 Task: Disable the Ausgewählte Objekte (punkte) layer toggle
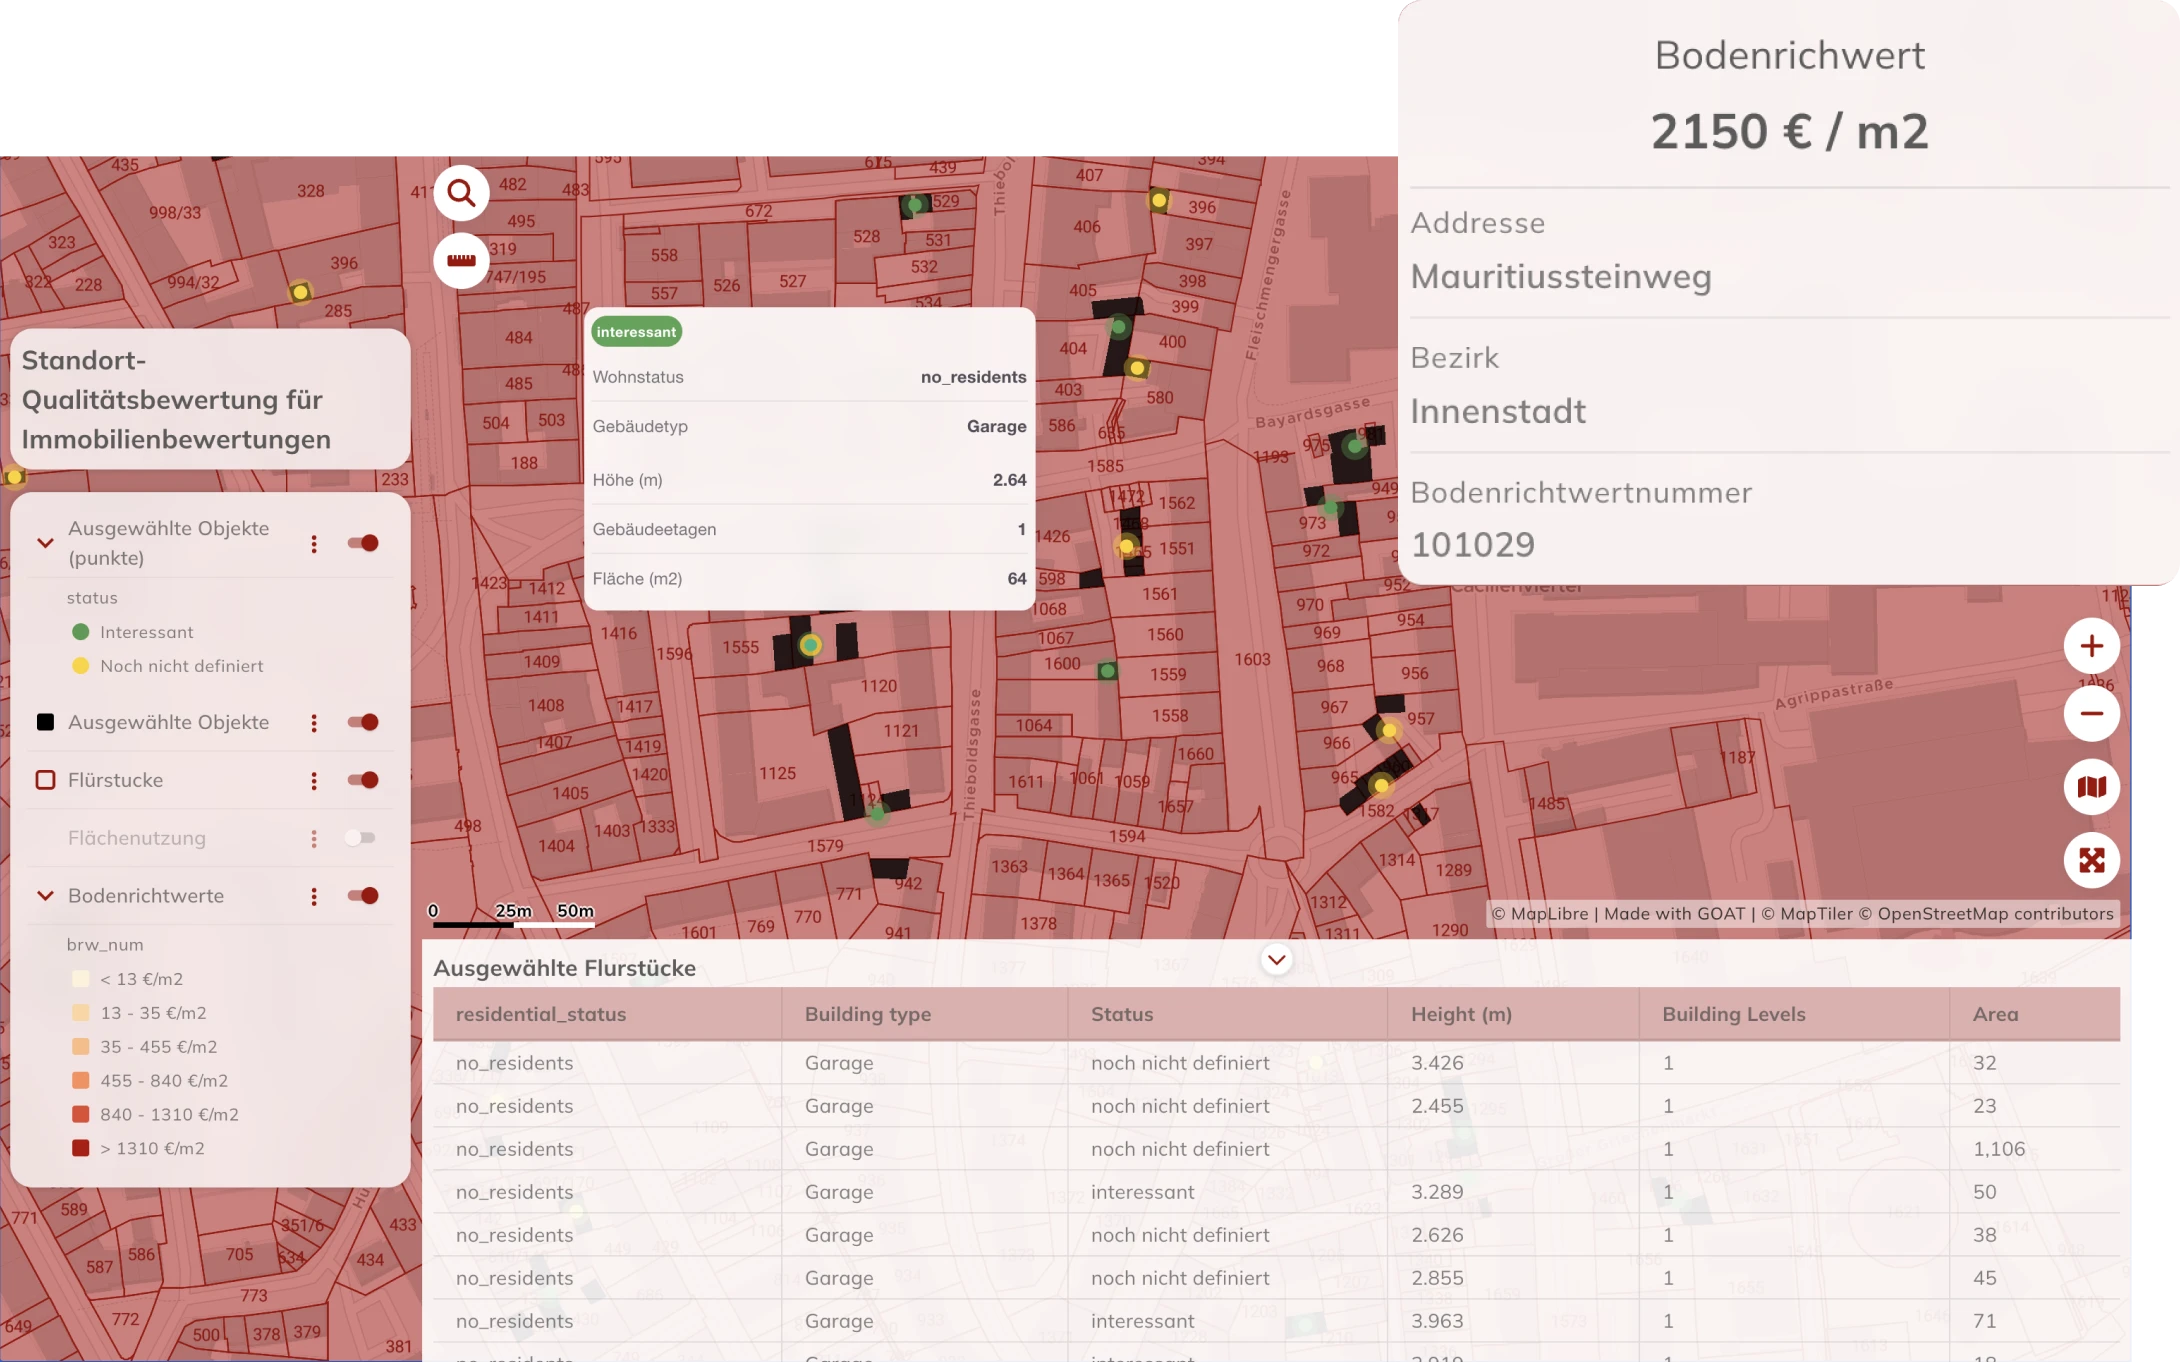coord(363,543)
